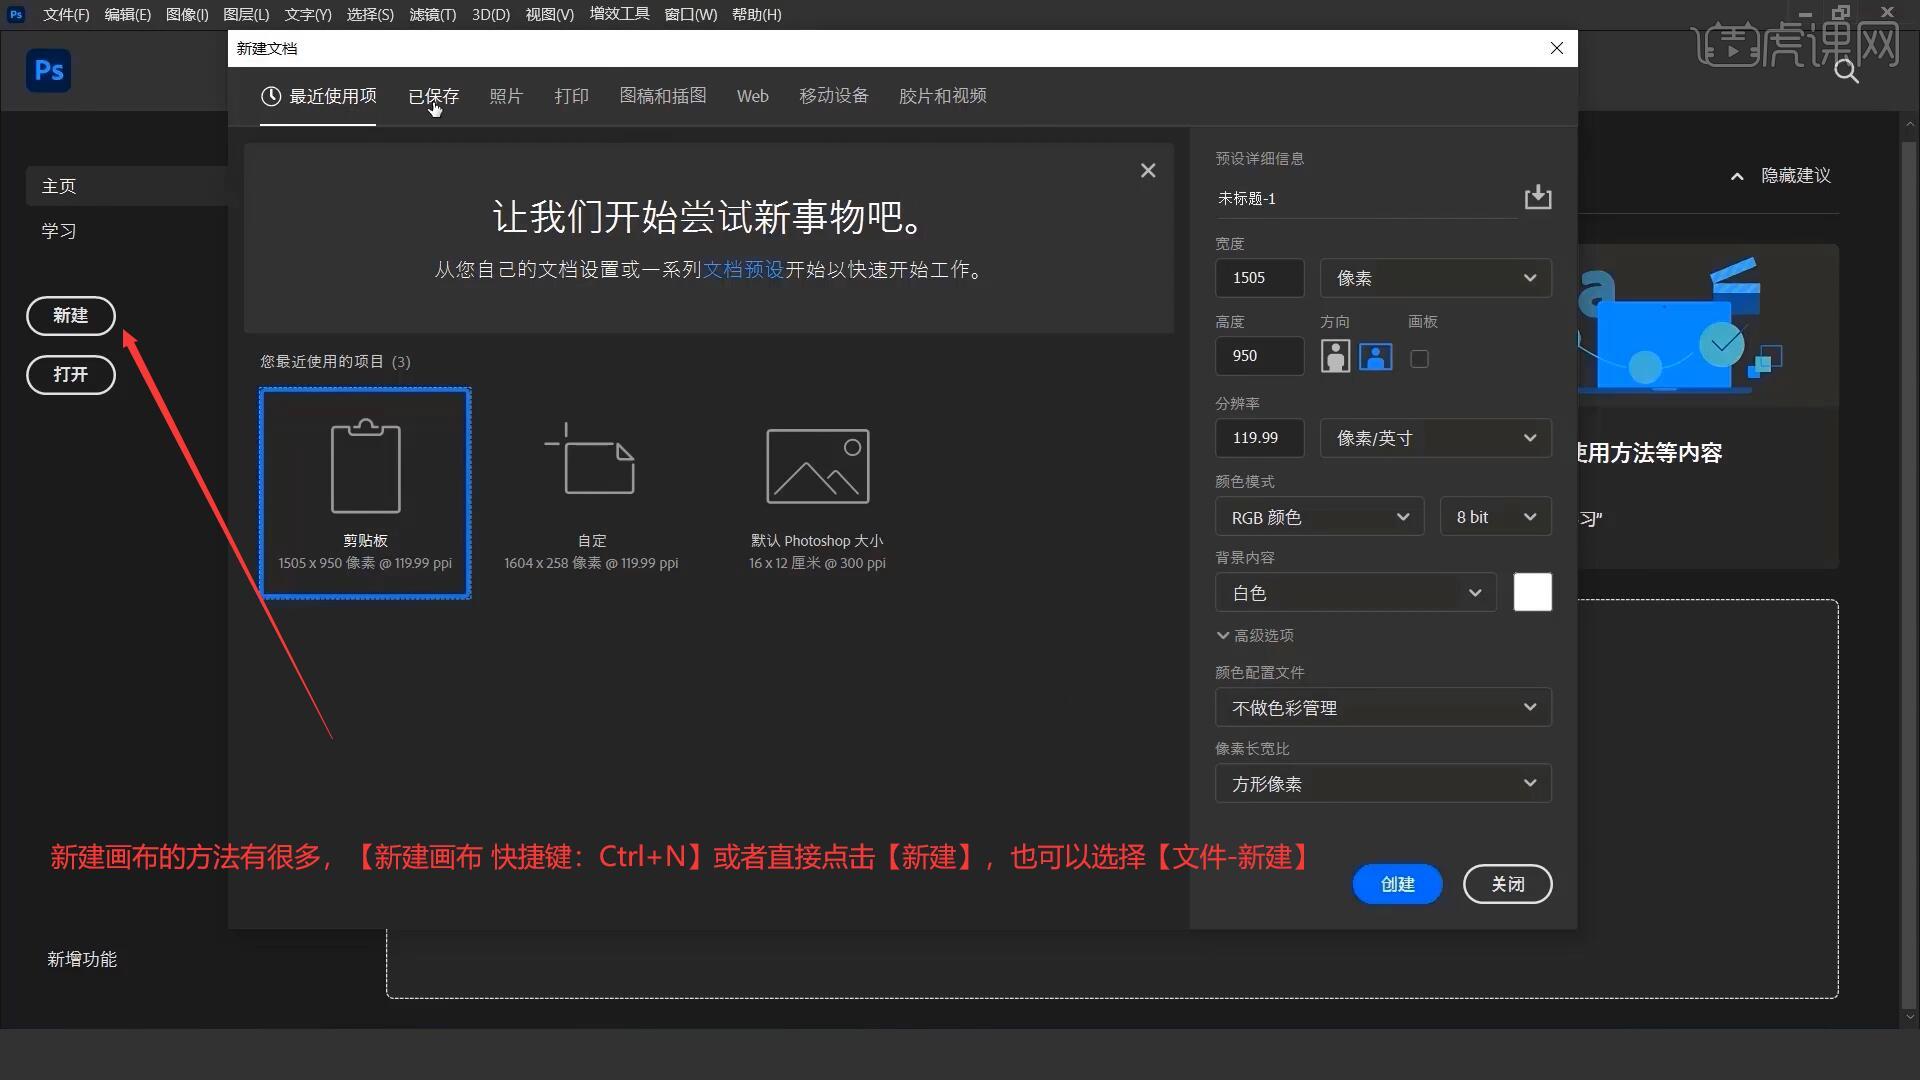Open the 8 bit color depth dropdown
1920x1080 pixels.
1494,516
